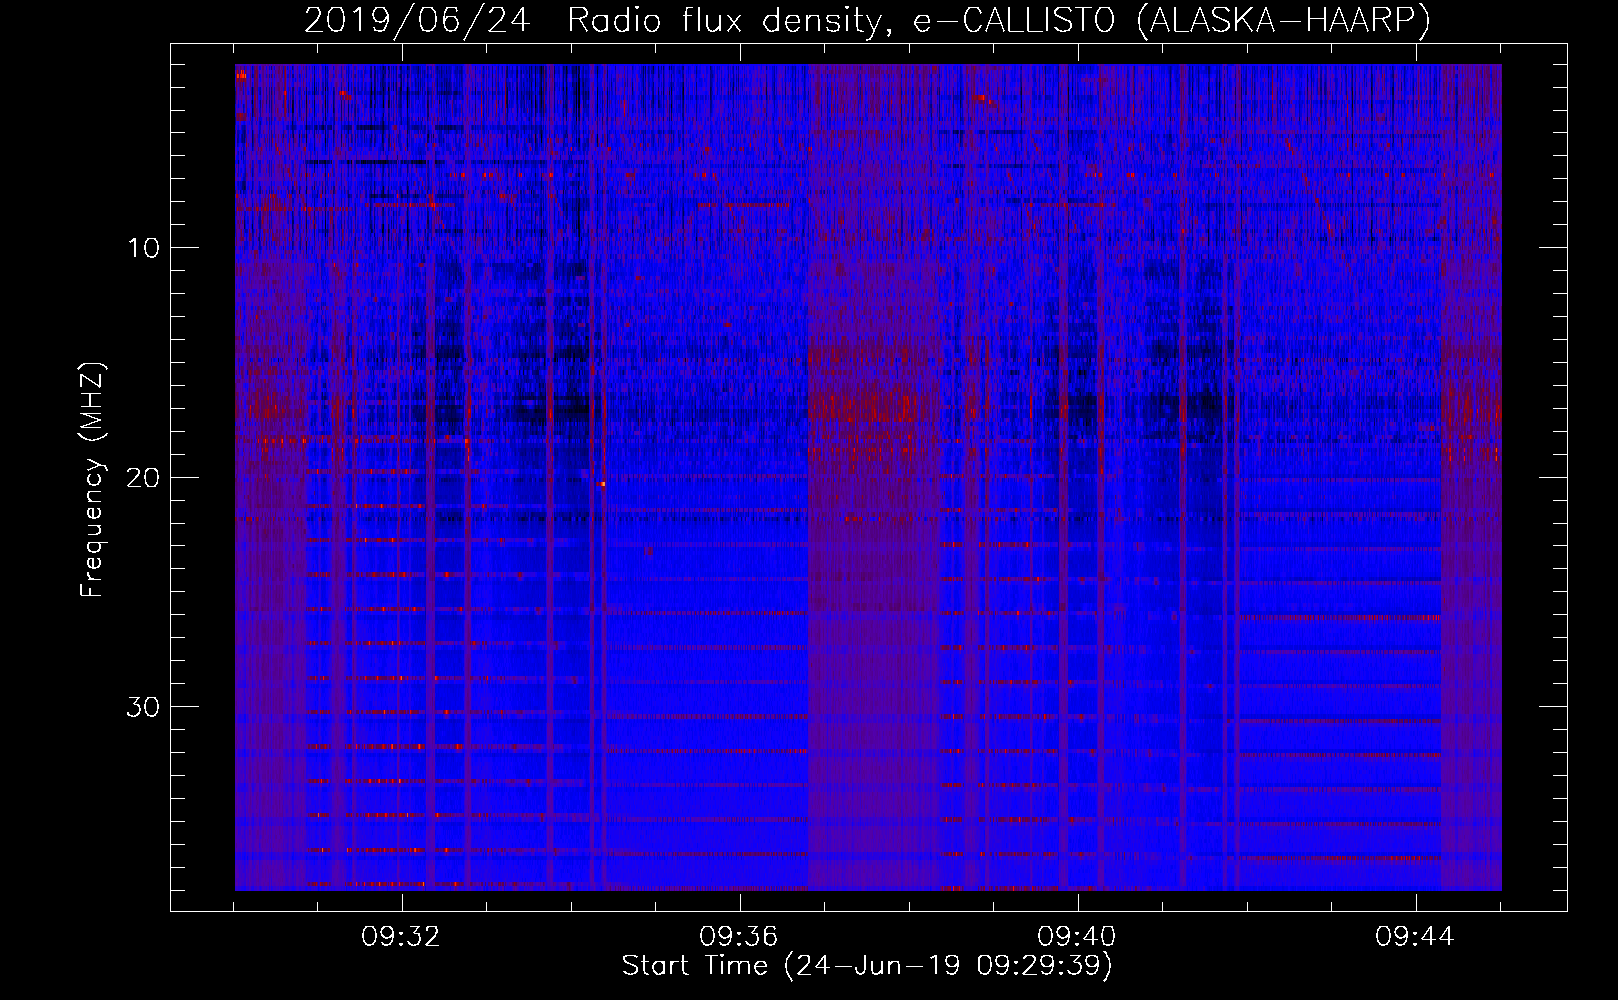
Task: Click the 30 MHz frequency tick label
Action: point(144,707)
